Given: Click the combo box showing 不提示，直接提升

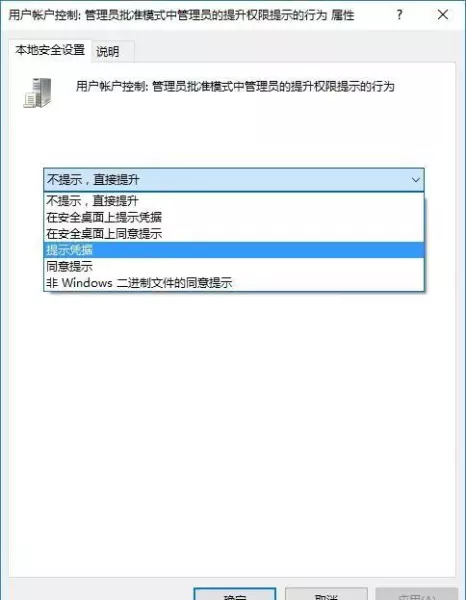Looking at the screenshot, I should coord(234,180).
